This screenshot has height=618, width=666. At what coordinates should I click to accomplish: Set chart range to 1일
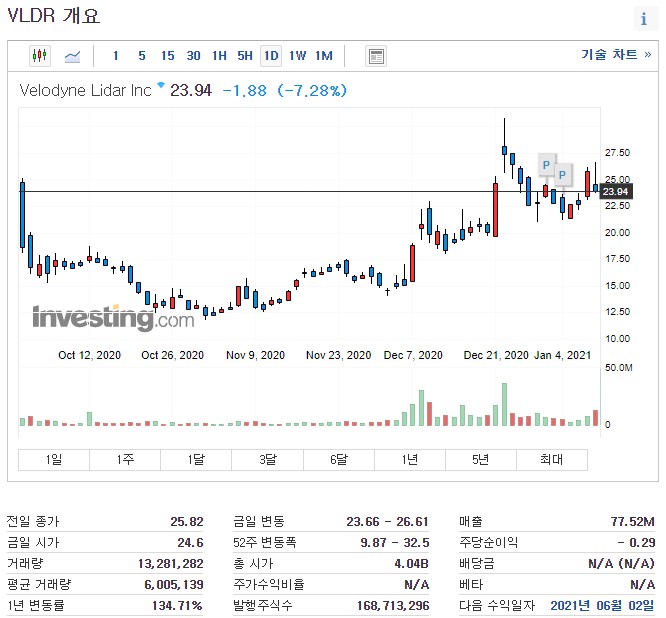click(x=54, y=459)
